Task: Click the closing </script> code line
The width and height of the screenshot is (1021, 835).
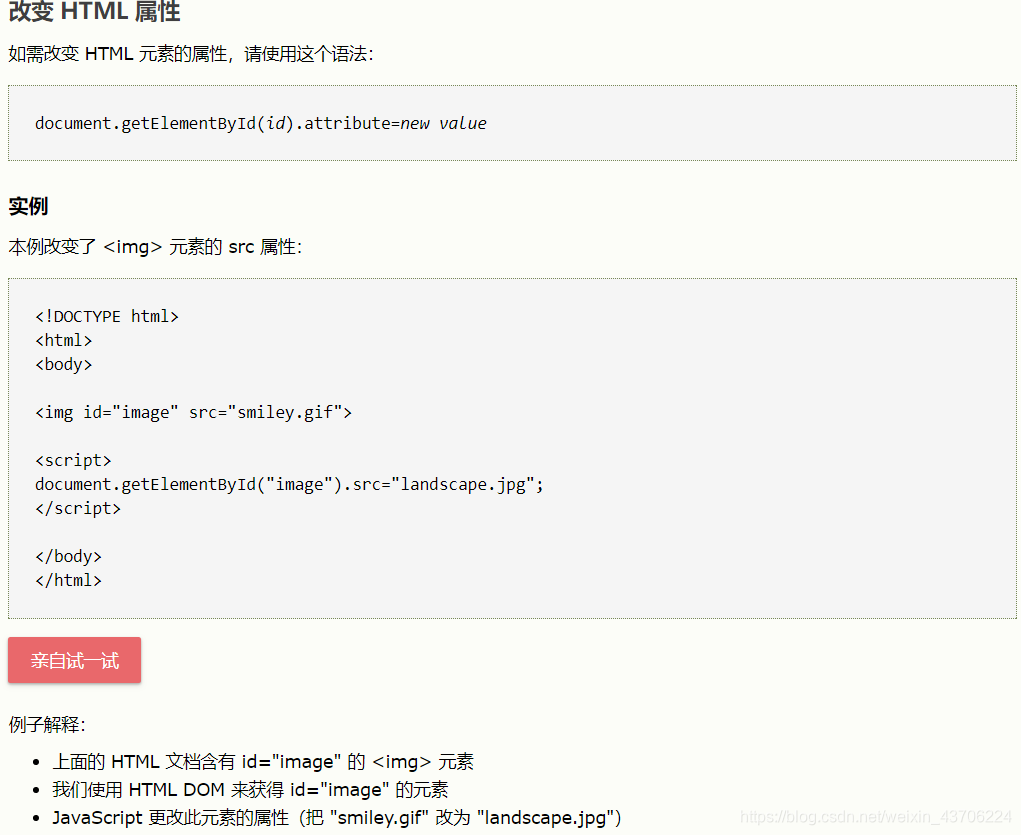Action: pyautogui.click(x=78, y=509)
